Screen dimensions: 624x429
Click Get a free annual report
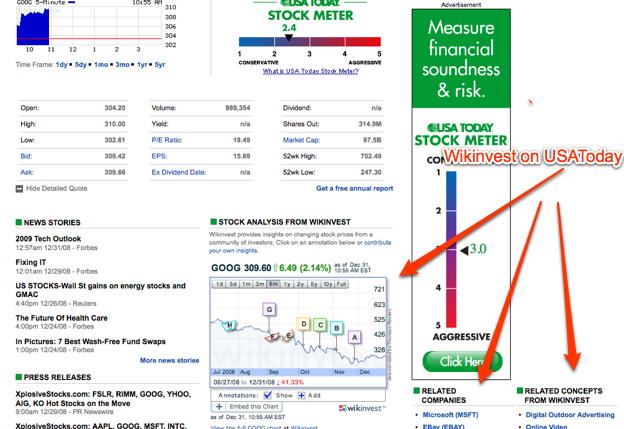coord(355,188)
